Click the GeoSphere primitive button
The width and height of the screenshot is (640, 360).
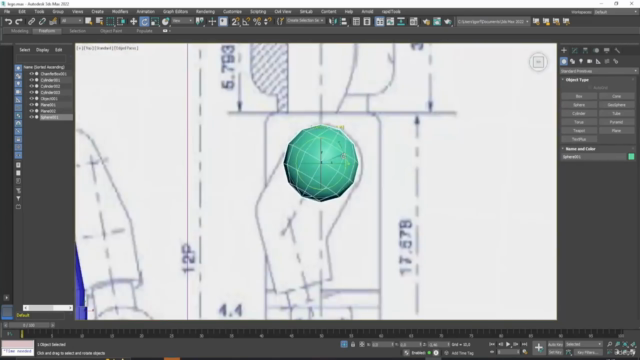616,105
